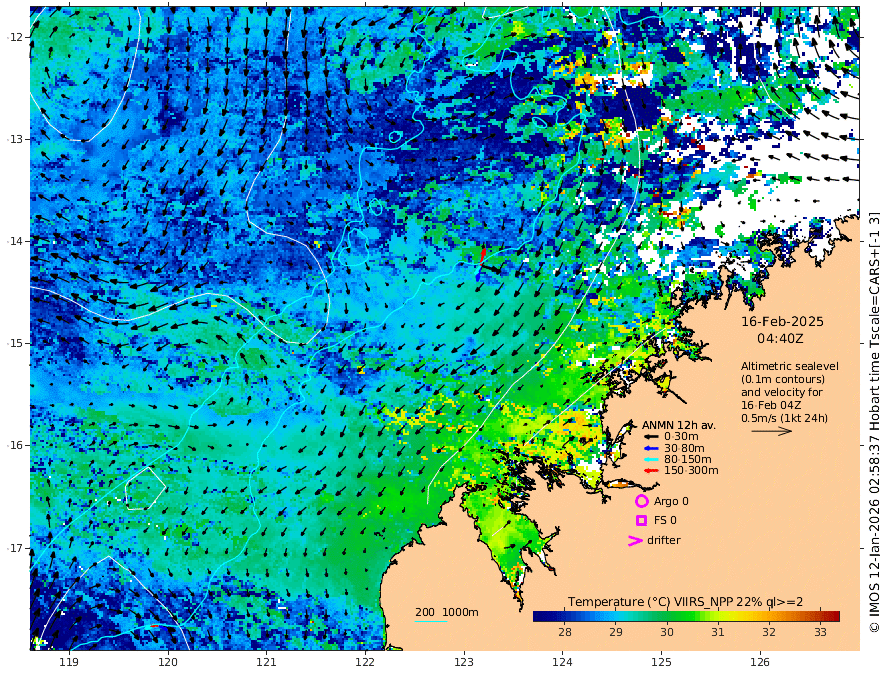Click the '150-300m' depth label
The width and height of the screenshot is (880, 680).
691,471
